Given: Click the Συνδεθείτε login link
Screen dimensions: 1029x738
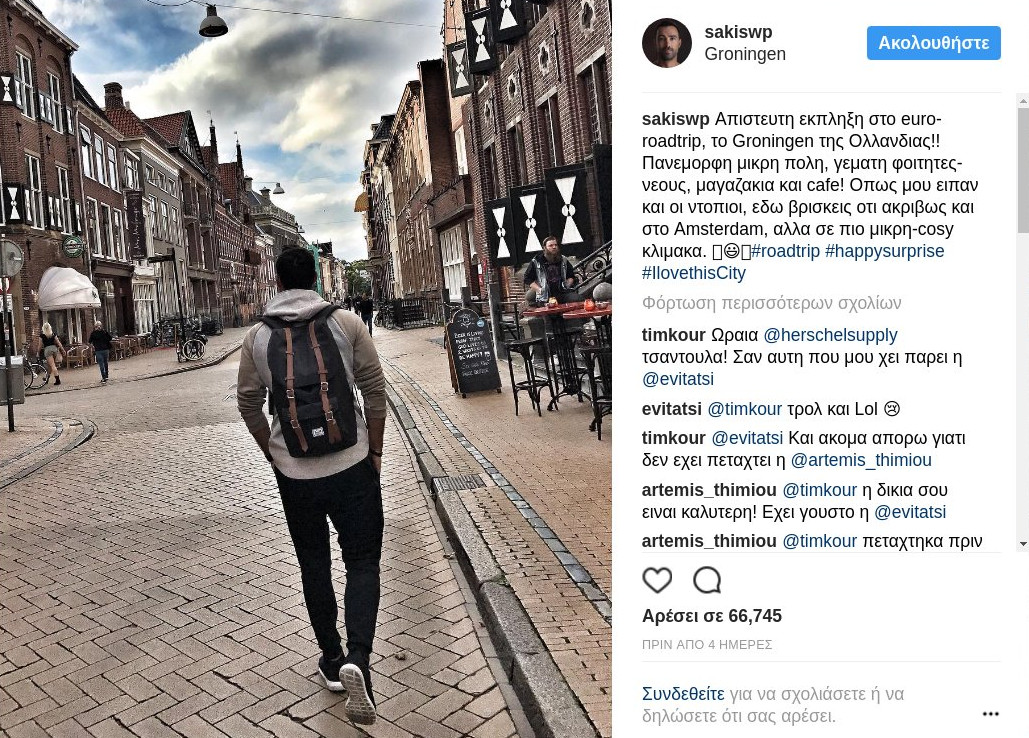Looking at the screenshot, I should pos(683,694).
